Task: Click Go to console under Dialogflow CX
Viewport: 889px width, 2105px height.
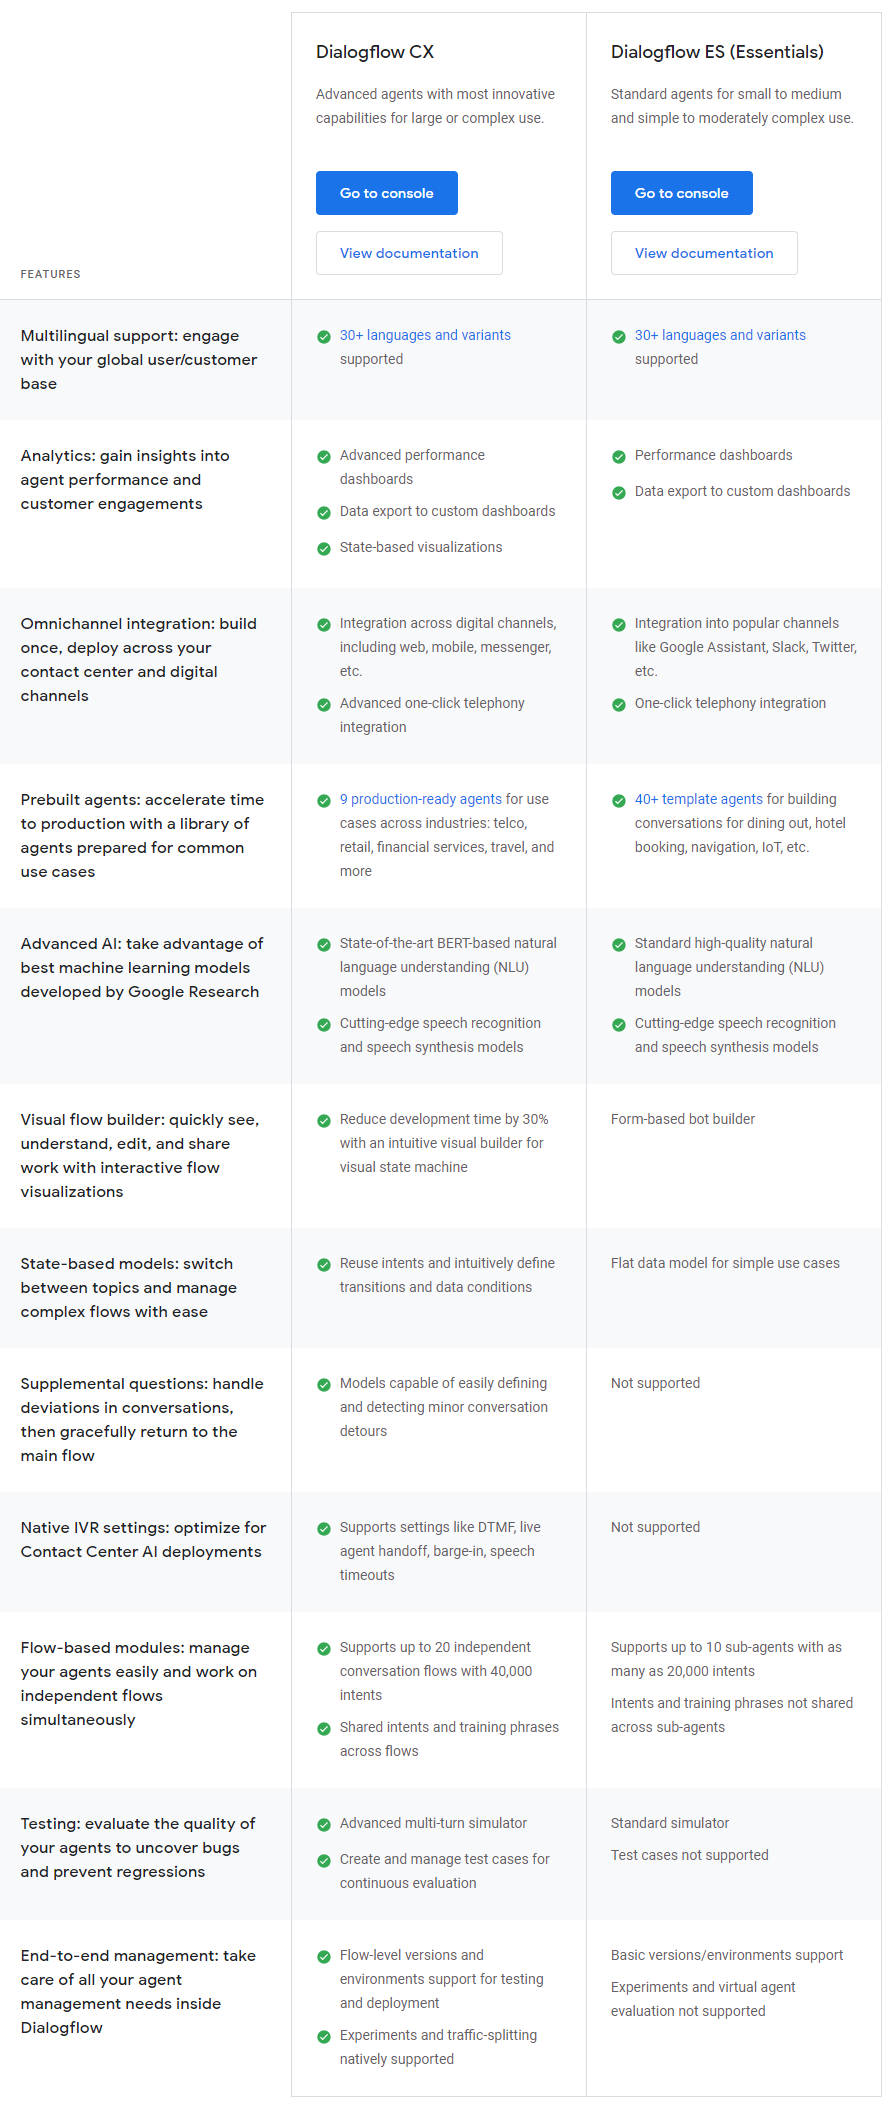Action: pyautogui.click(x=386, y=193)
